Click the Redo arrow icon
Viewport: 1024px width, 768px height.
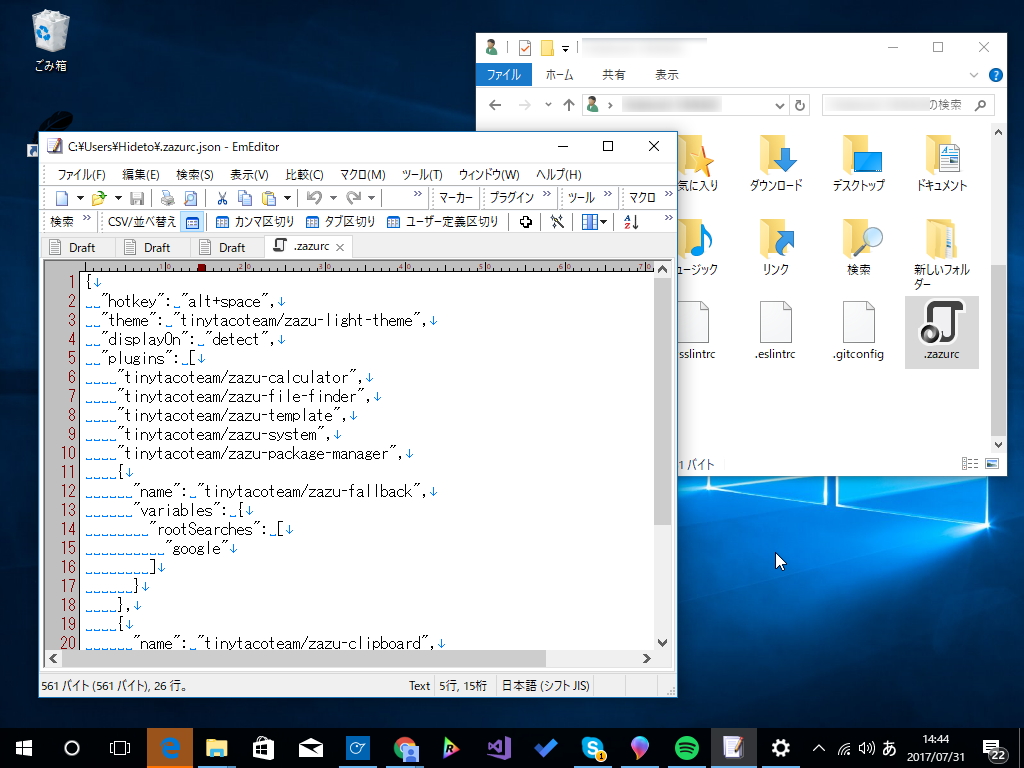point(353,198)
